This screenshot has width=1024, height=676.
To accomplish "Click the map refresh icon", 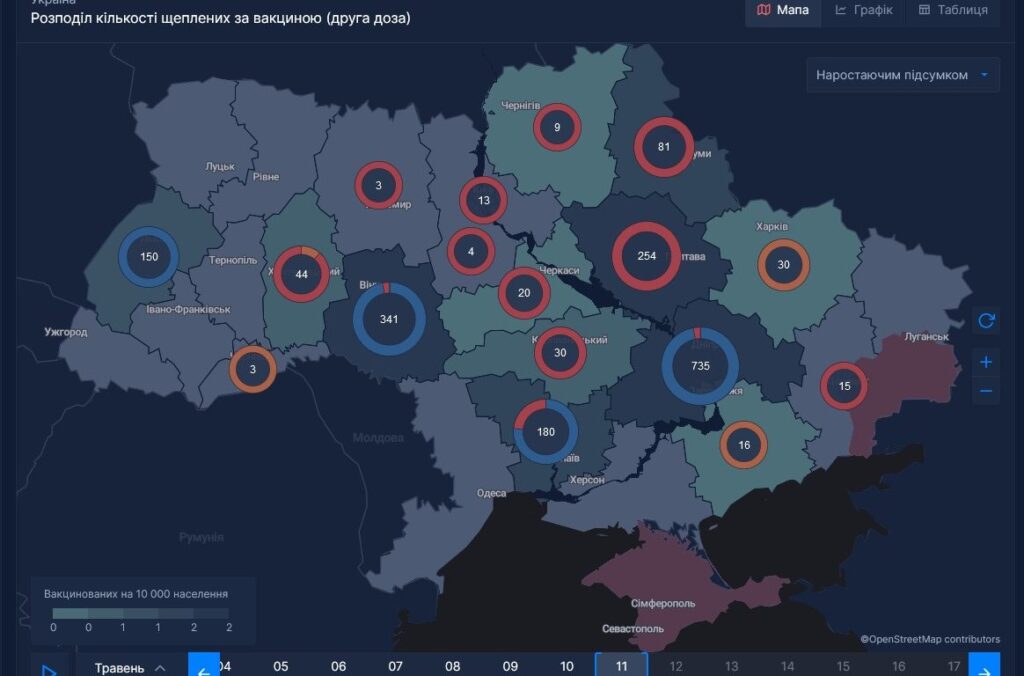I will 986,320.
